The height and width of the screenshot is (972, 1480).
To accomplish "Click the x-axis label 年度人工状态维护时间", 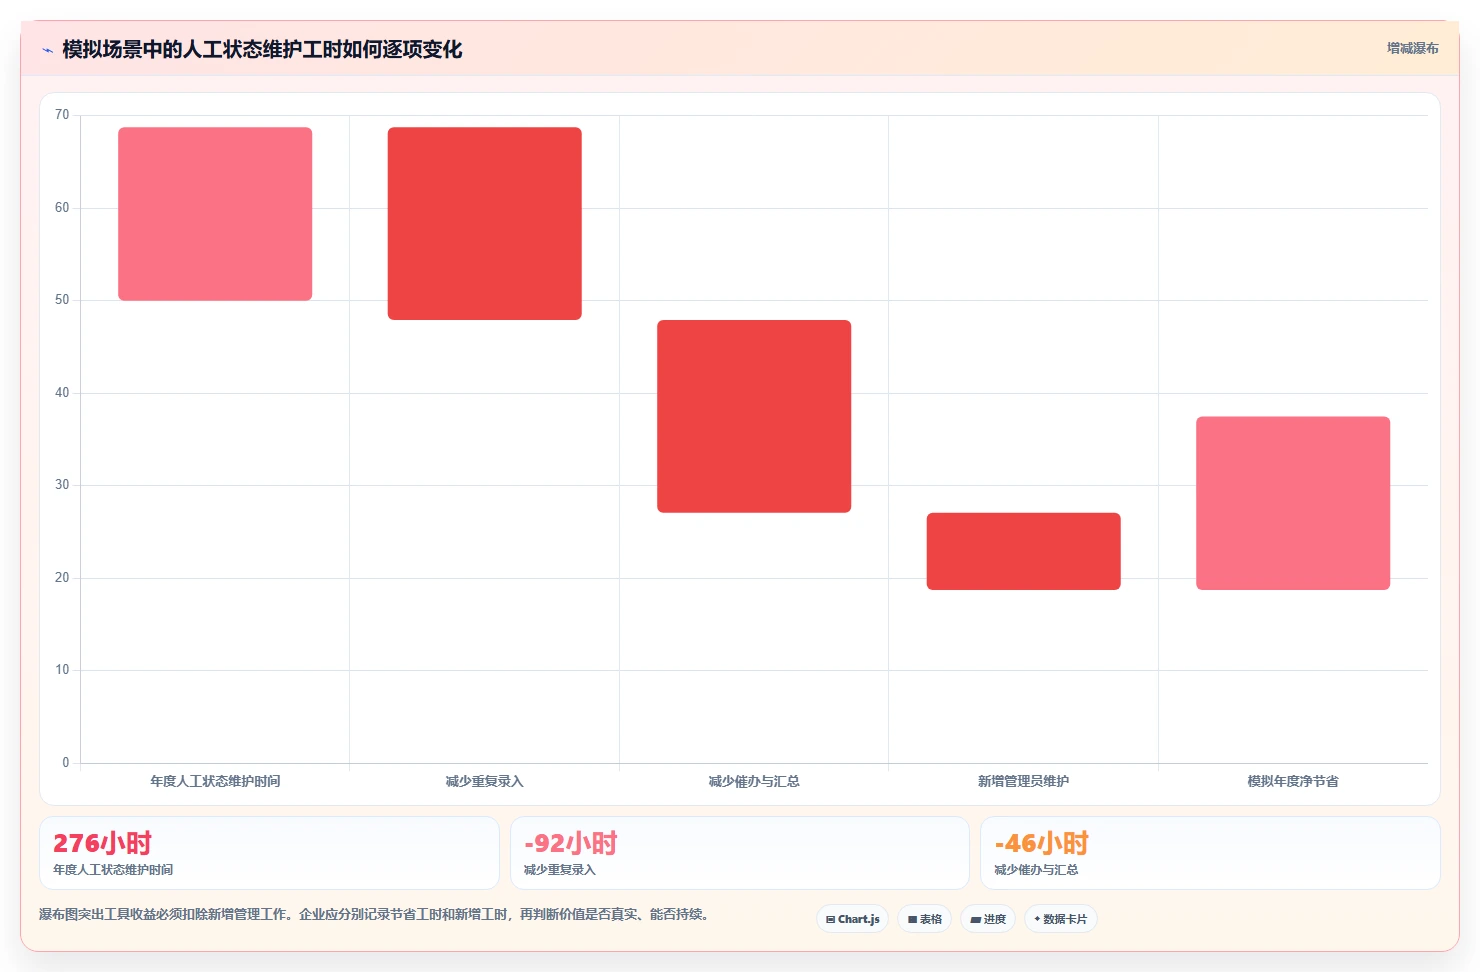I will click(x=215, y=781).
